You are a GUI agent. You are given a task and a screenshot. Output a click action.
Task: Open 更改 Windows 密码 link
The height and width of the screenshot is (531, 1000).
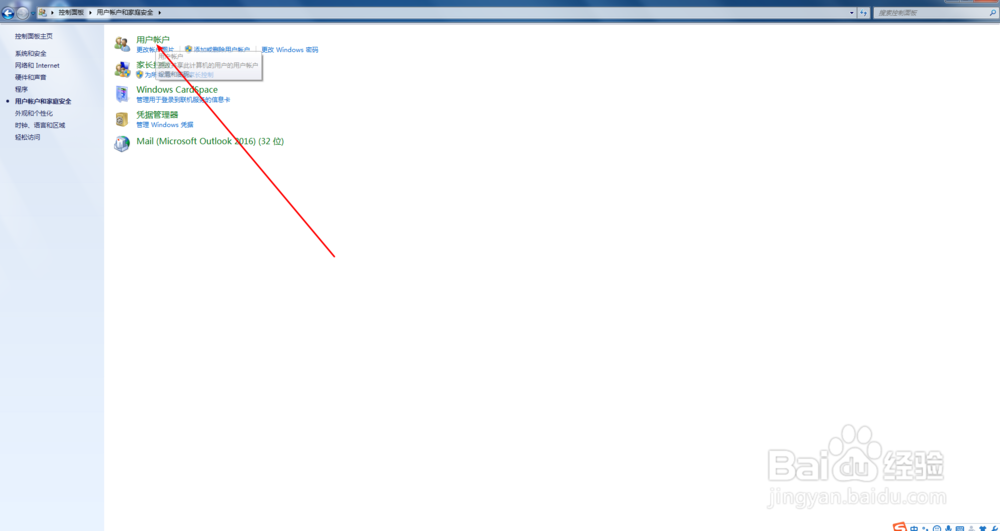290,50
